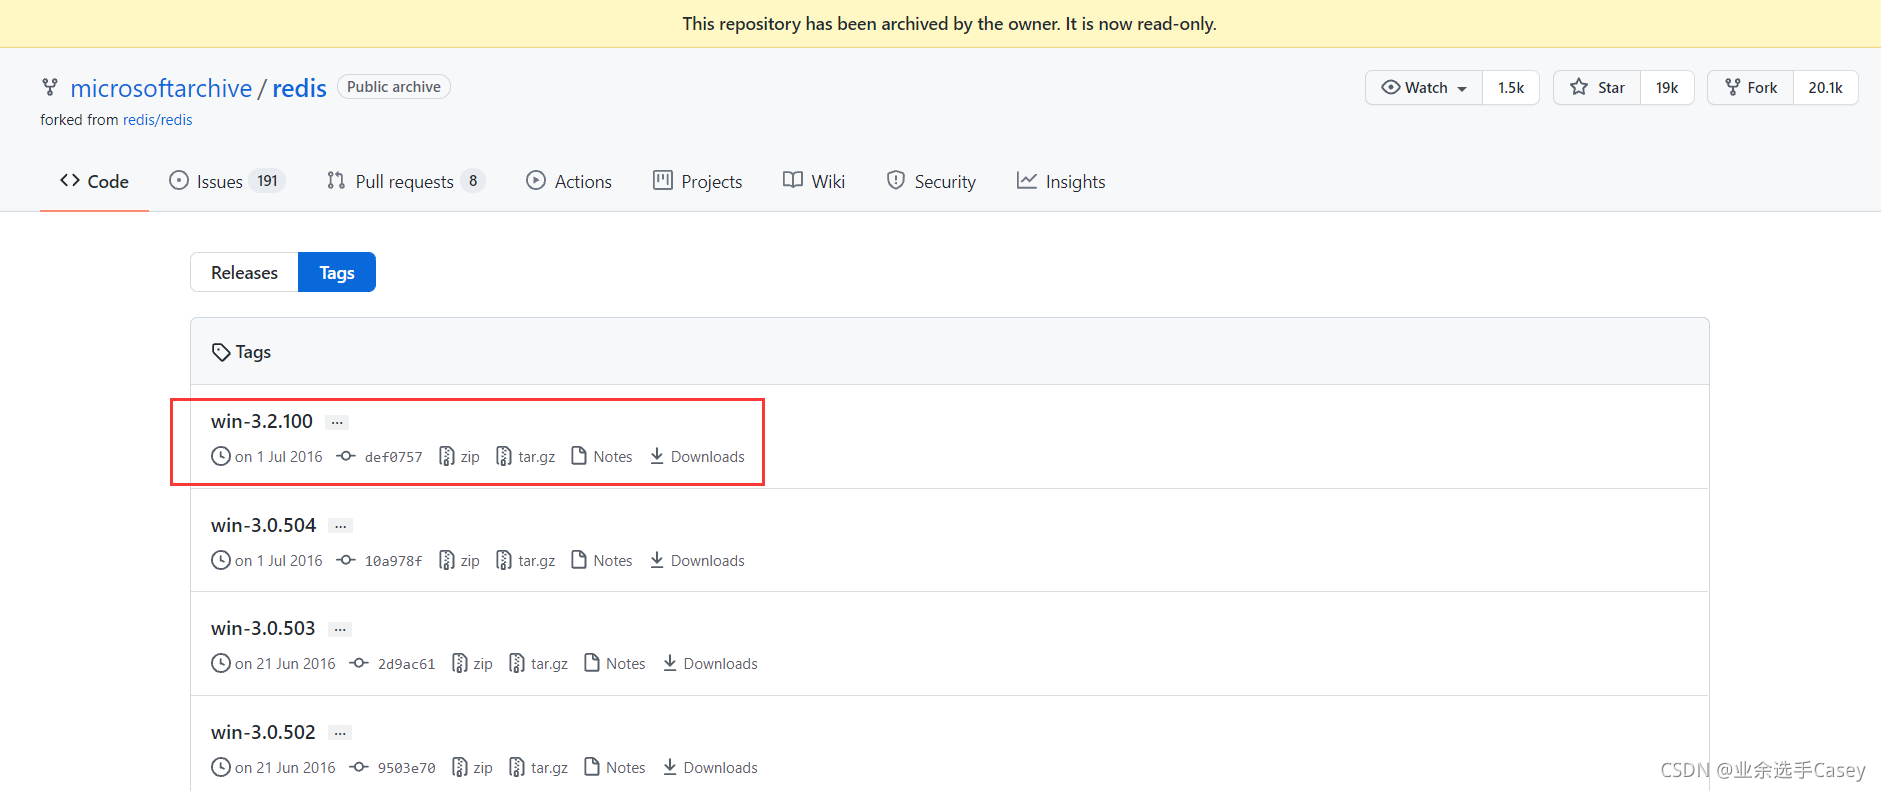Click the Downloads arrow icon for win-3.0.502

click(670, 767)
